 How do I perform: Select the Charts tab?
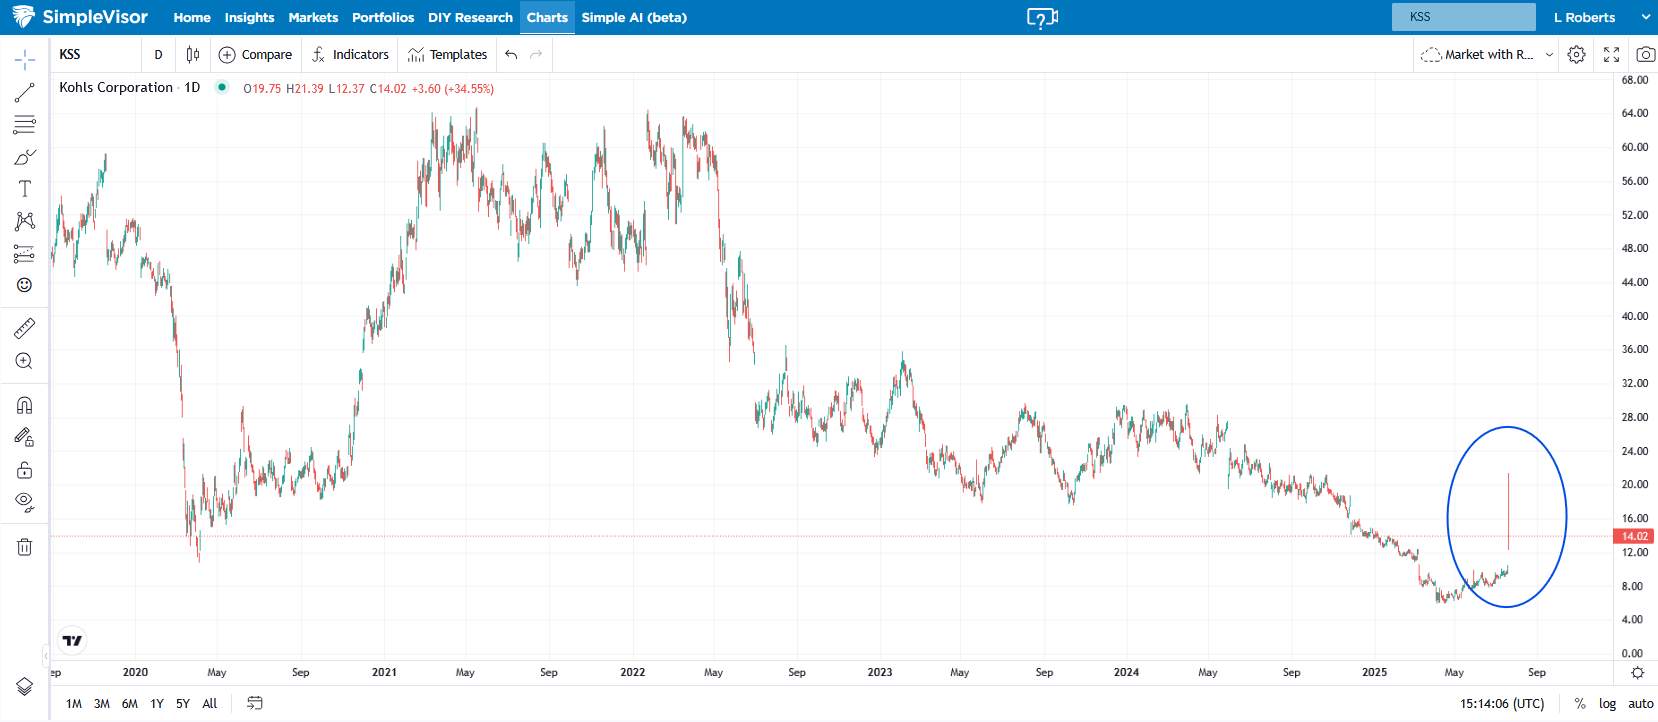[x=547, y=18]
